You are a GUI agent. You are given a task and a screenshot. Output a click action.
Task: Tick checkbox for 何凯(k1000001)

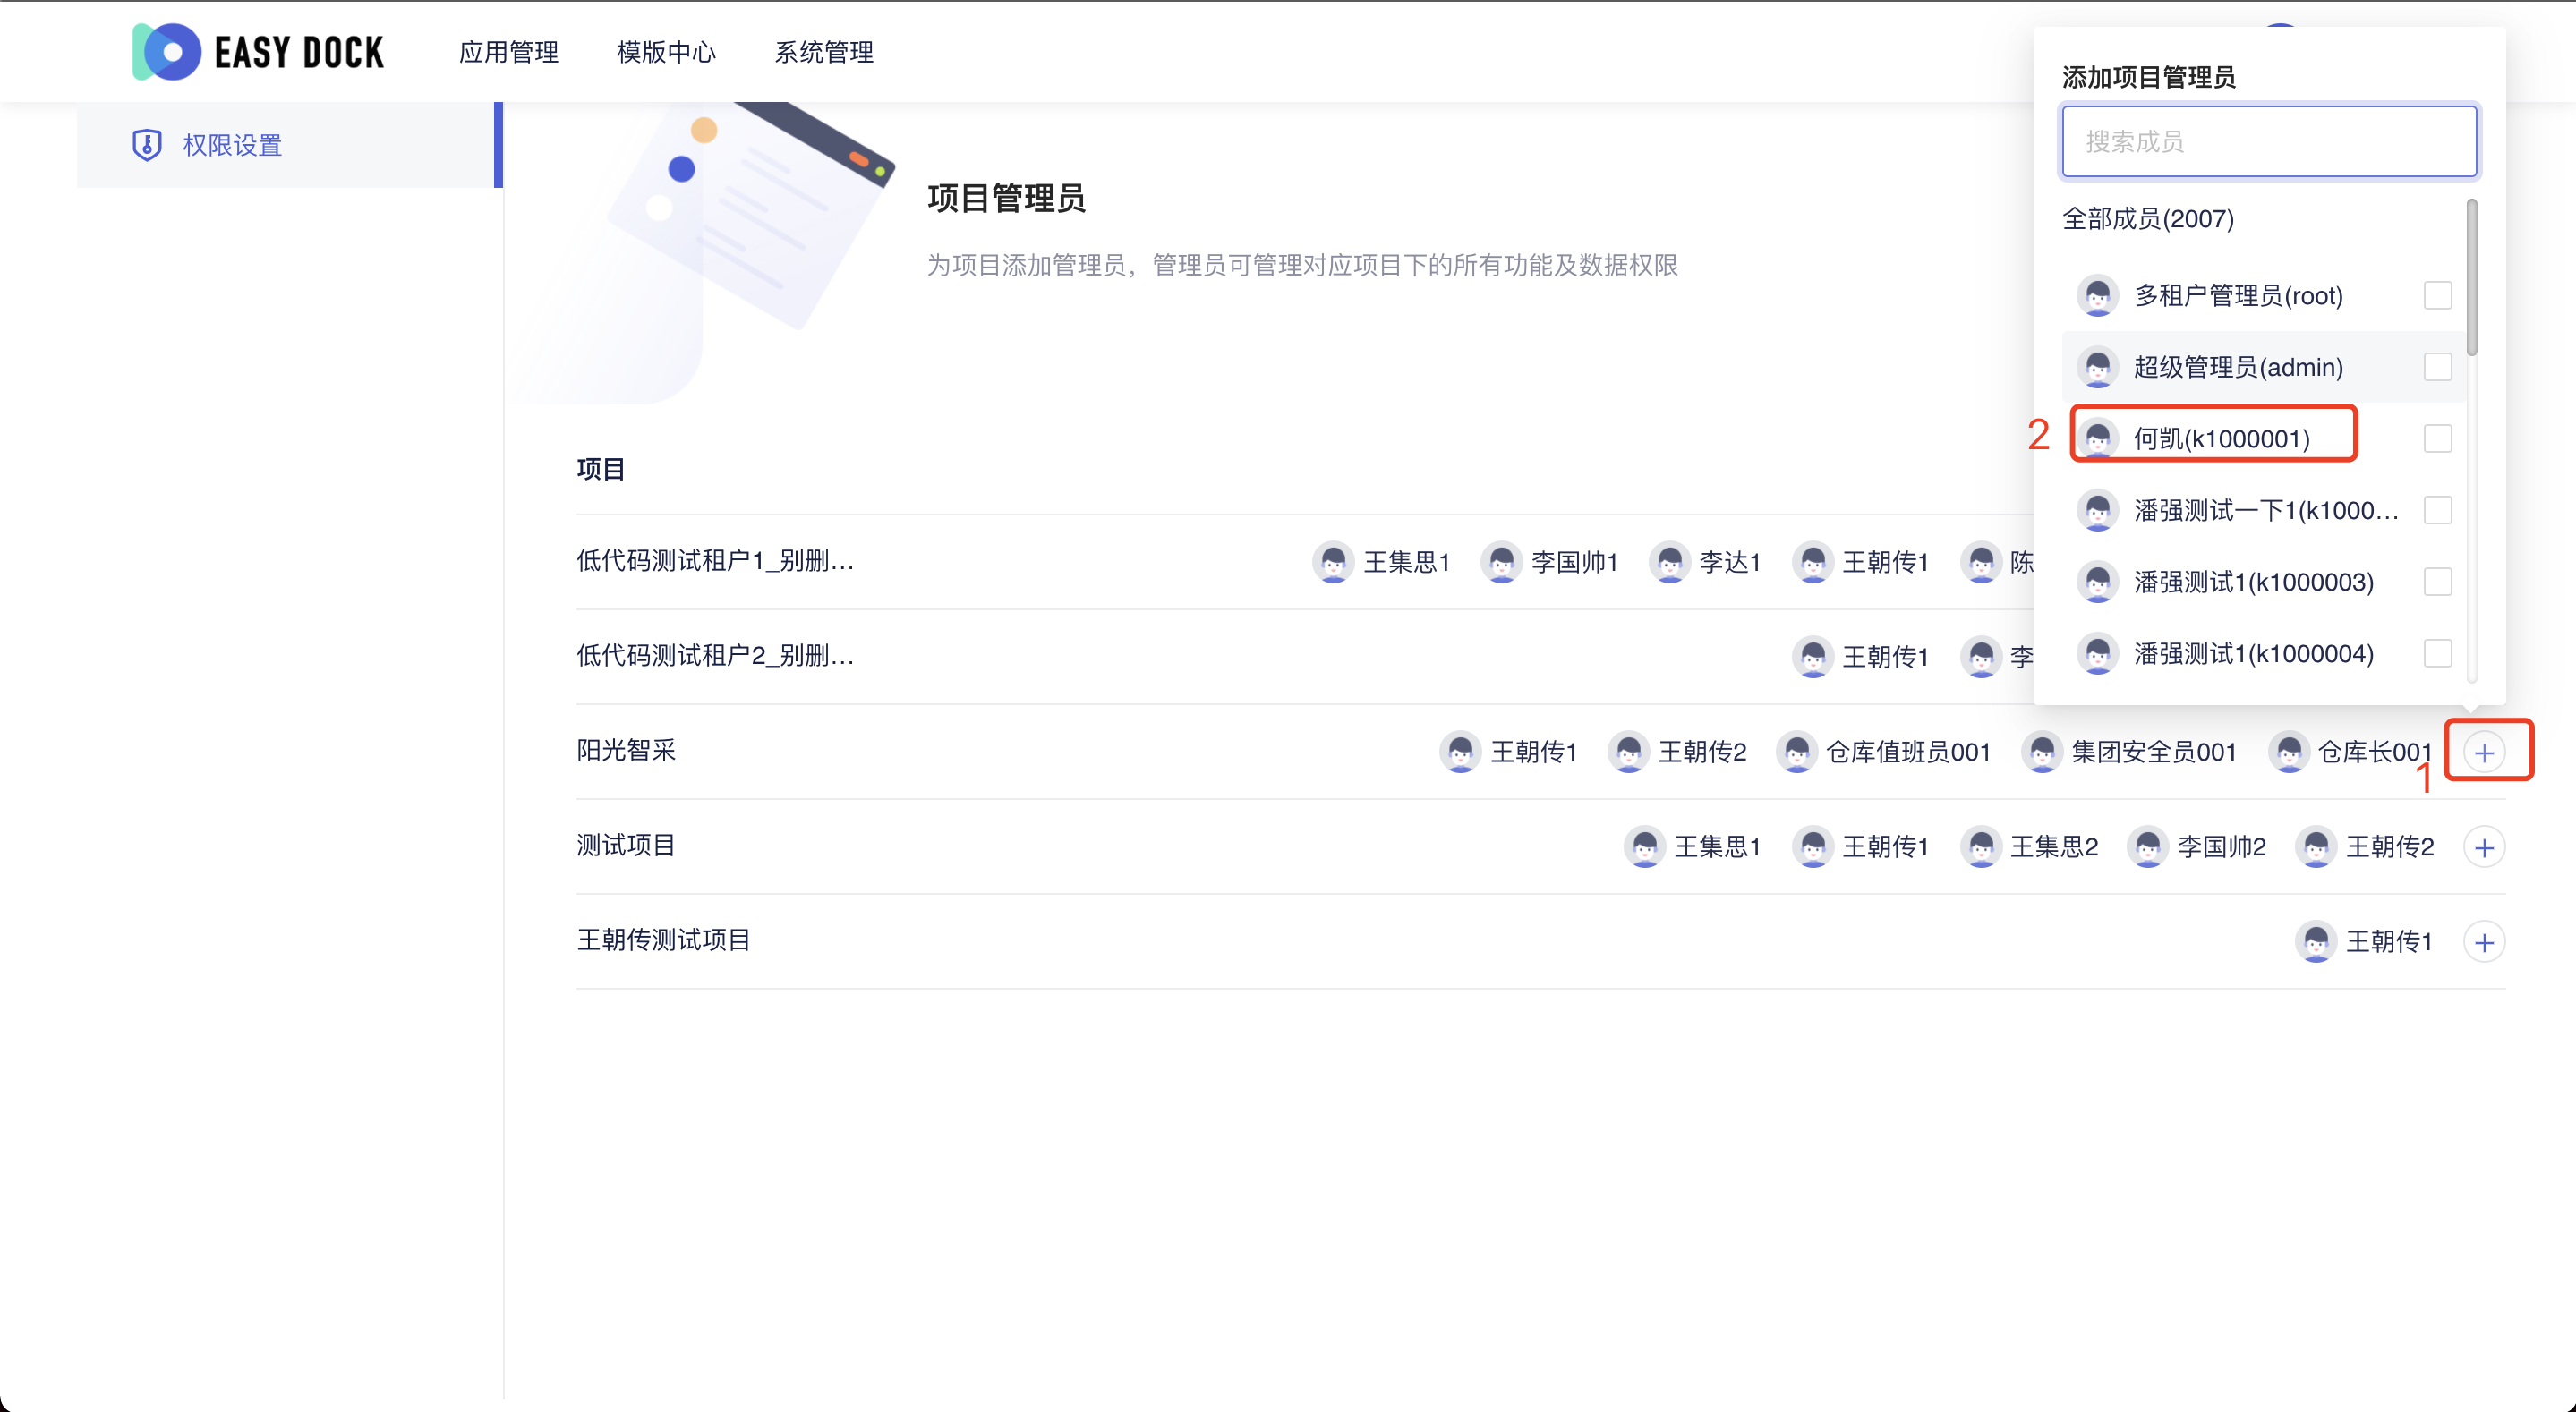coord(2438,439)
